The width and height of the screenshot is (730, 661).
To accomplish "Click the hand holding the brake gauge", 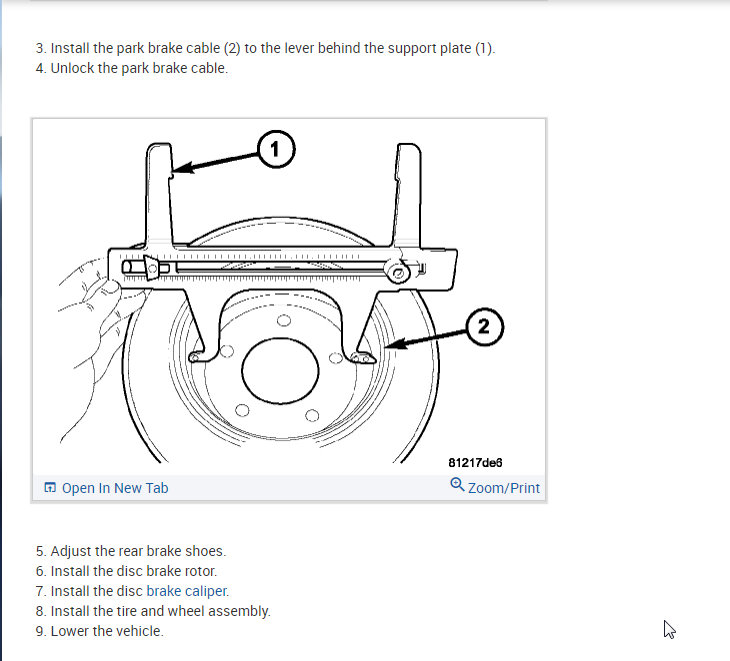I will pos(97,328).
